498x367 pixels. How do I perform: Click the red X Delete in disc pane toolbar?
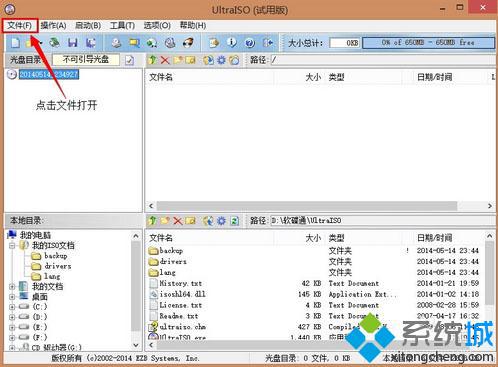point(165,60)
